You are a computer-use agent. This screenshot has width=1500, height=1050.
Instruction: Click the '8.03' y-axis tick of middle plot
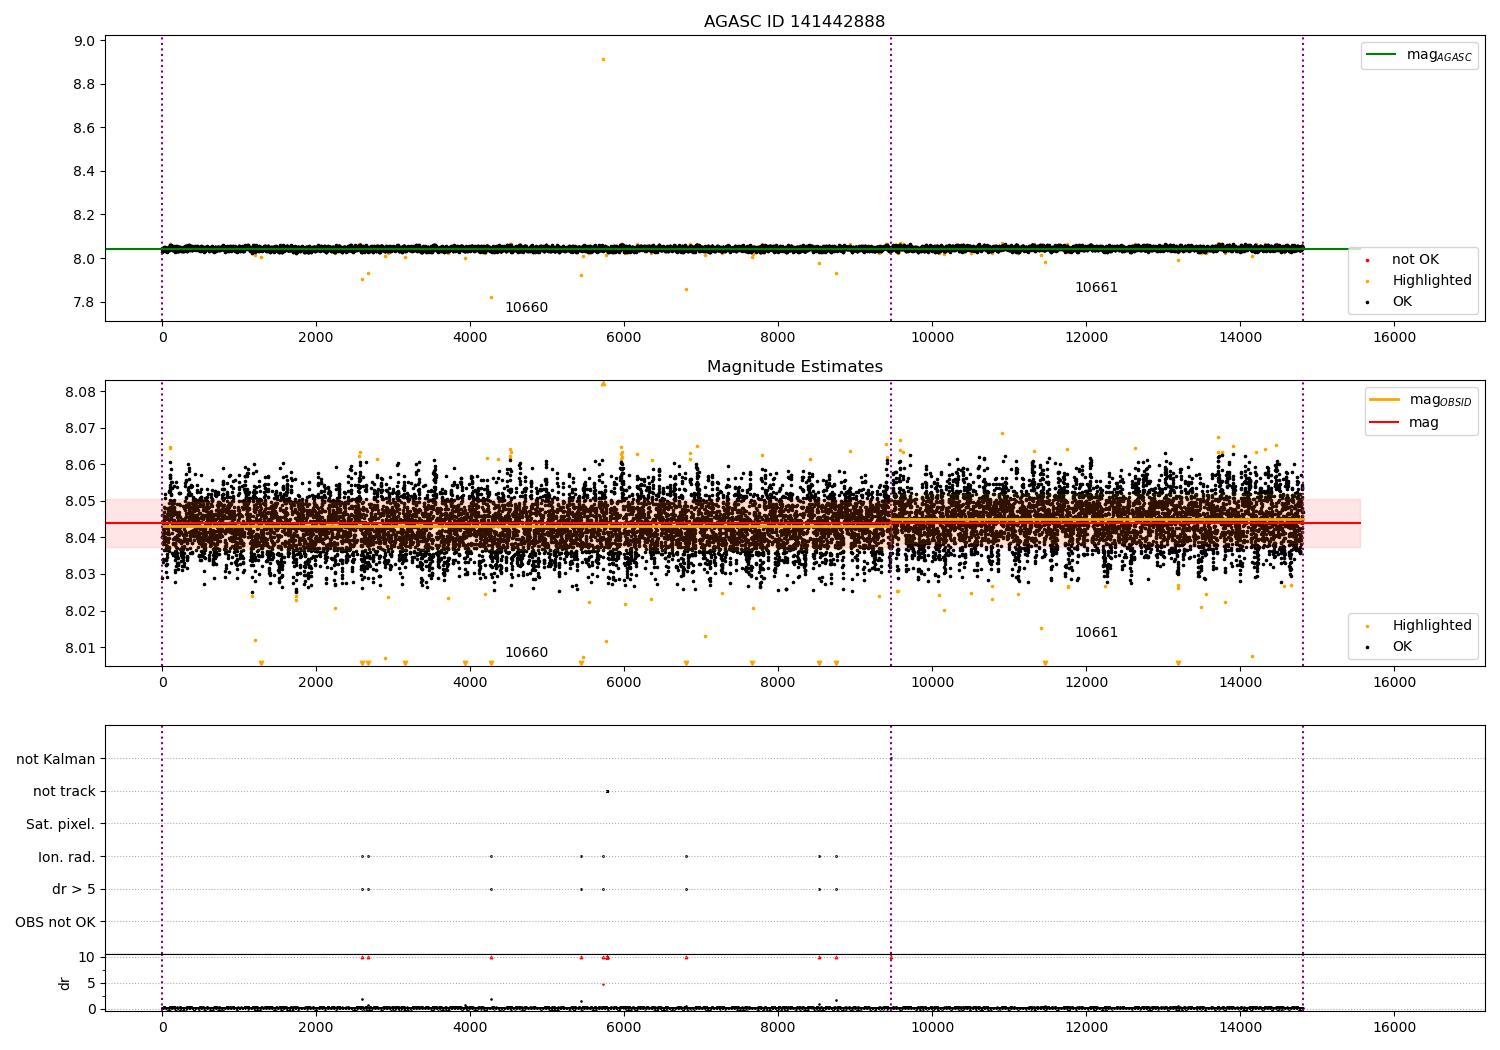pyautogui.click(x=80, y=575)
